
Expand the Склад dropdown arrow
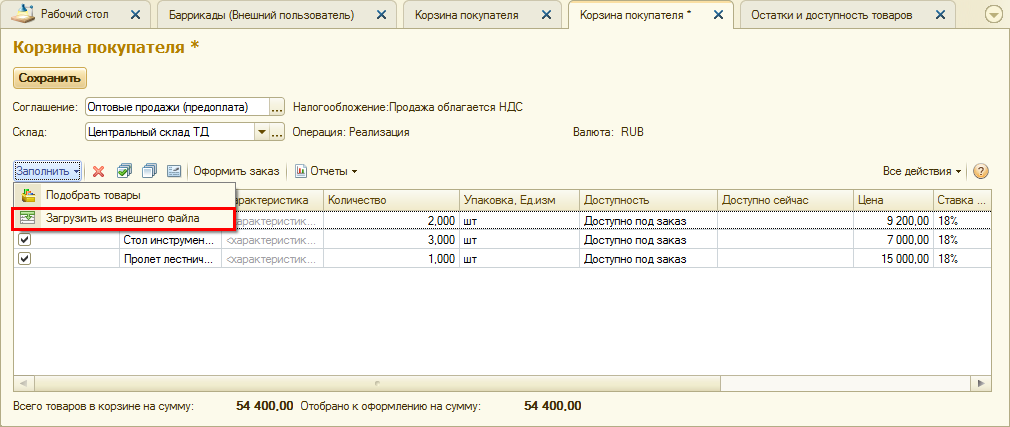[x=262, y=131]
